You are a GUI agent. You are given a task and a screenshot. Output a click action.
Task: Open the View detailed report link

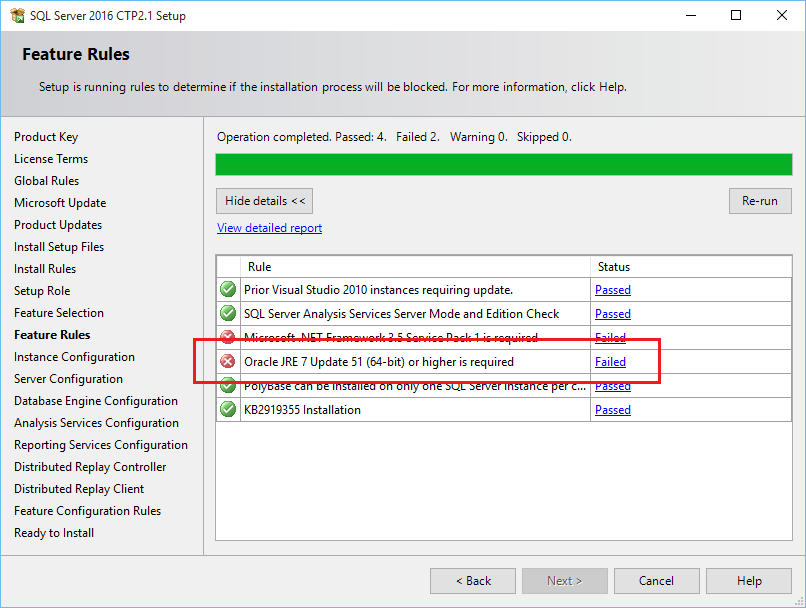269,228
